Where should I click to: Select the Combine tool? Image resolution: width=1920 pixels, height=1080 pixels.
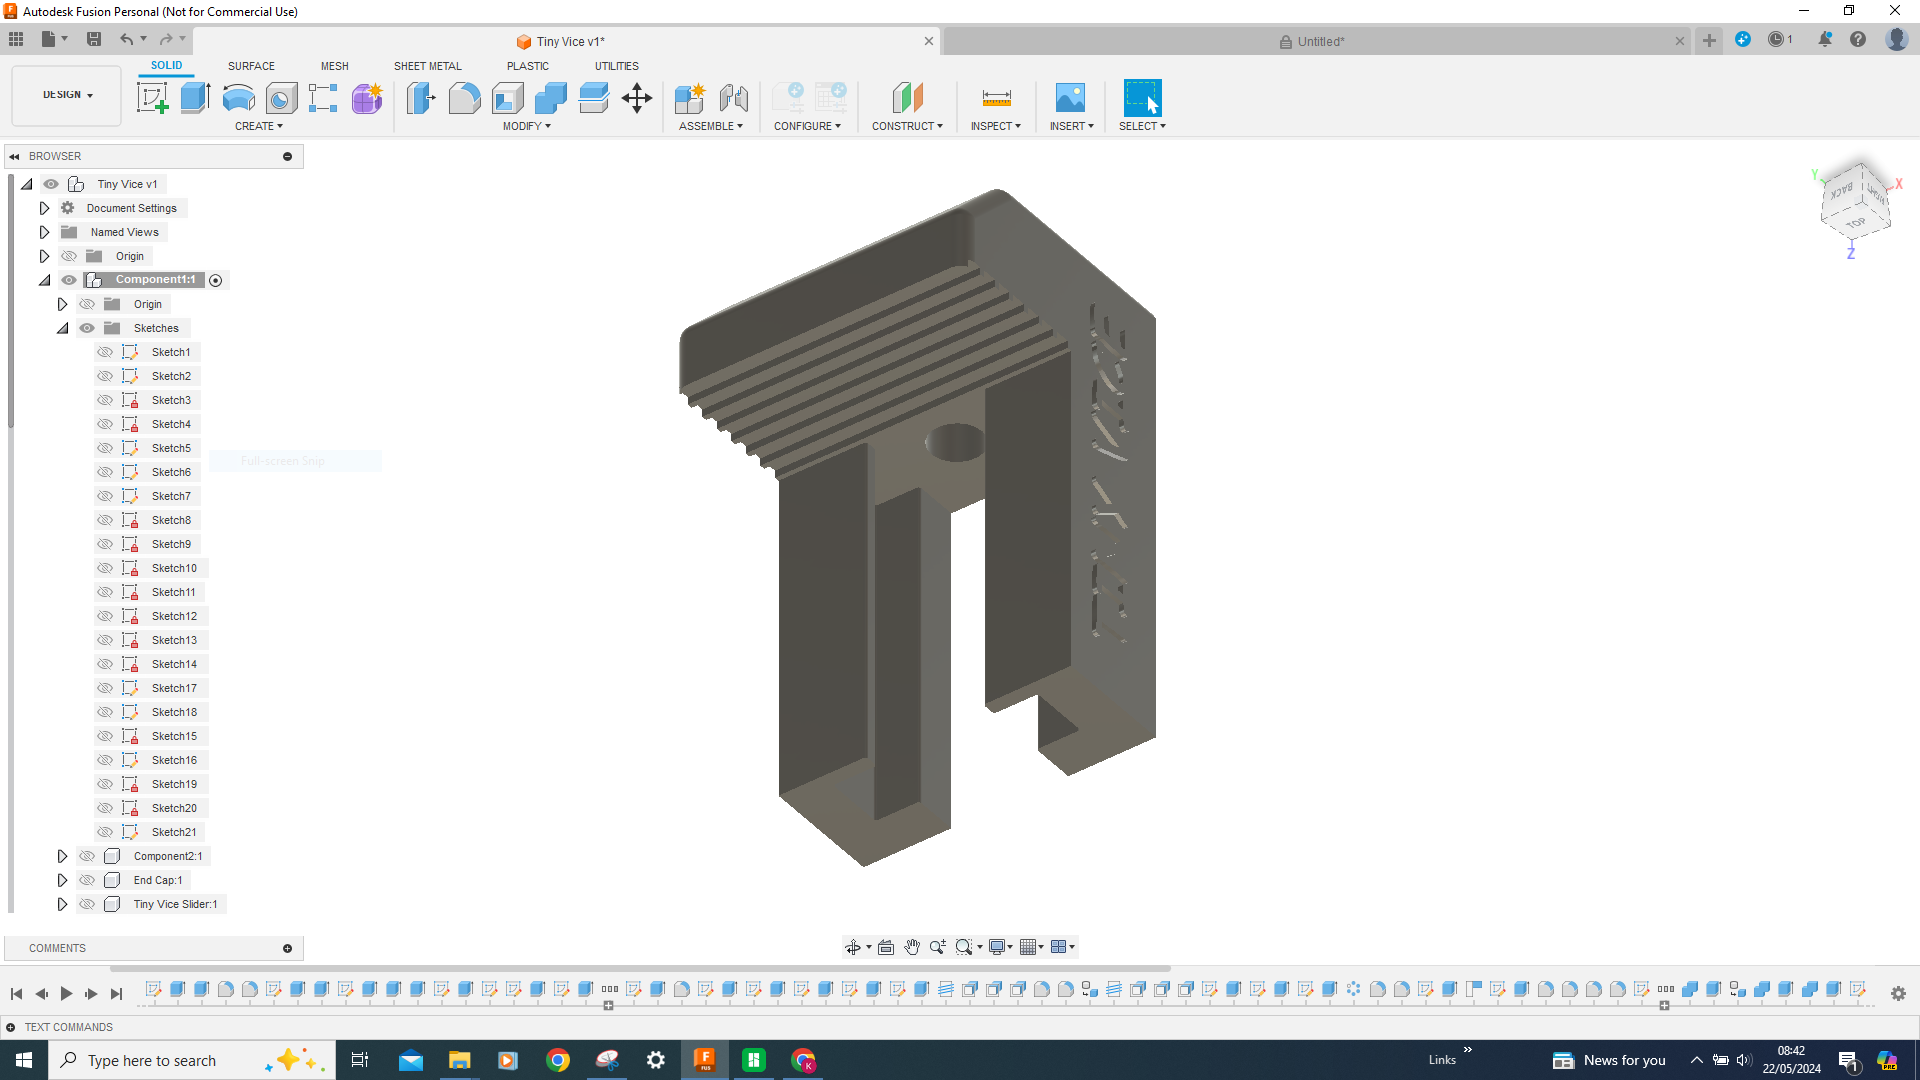tap(550, 98)
